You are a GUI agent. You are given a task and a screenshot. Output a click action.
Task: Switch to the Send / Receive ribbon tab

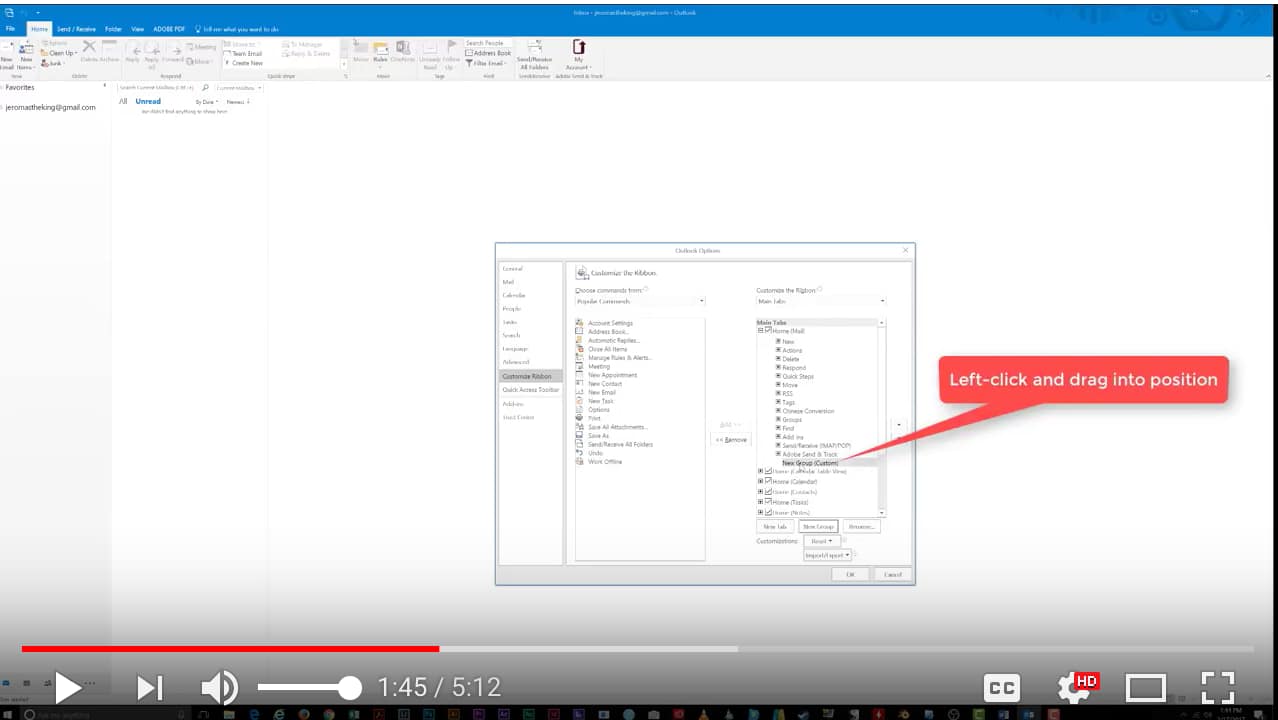76,28
